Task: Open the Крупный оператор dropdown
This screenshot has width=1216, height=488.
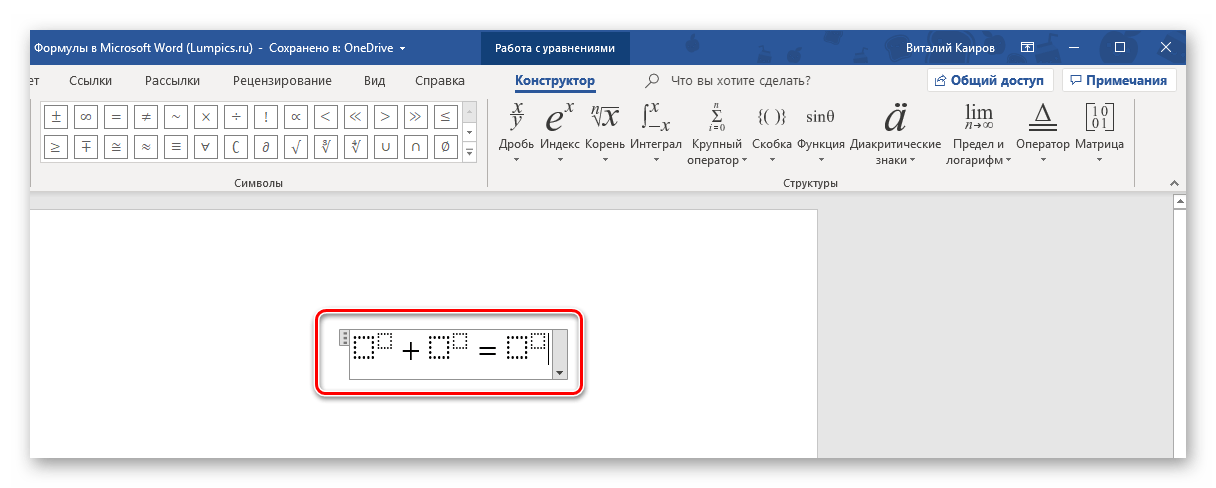Action: tap(717, 132)
